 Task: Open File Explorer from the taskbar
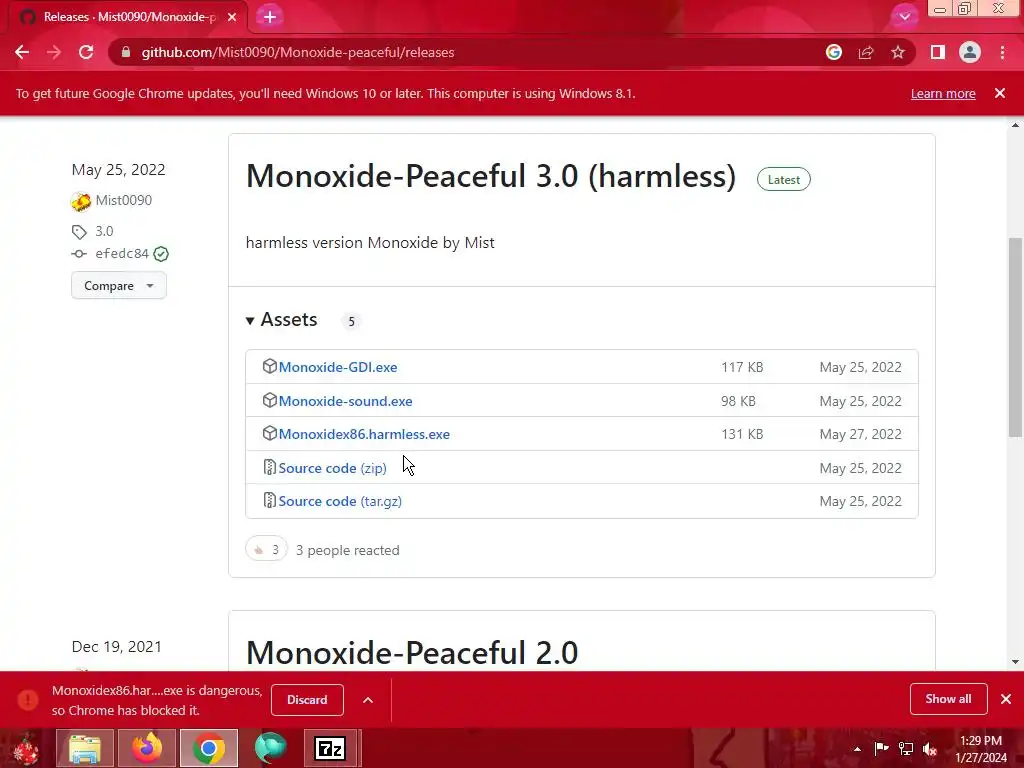(x=85, y=748)
